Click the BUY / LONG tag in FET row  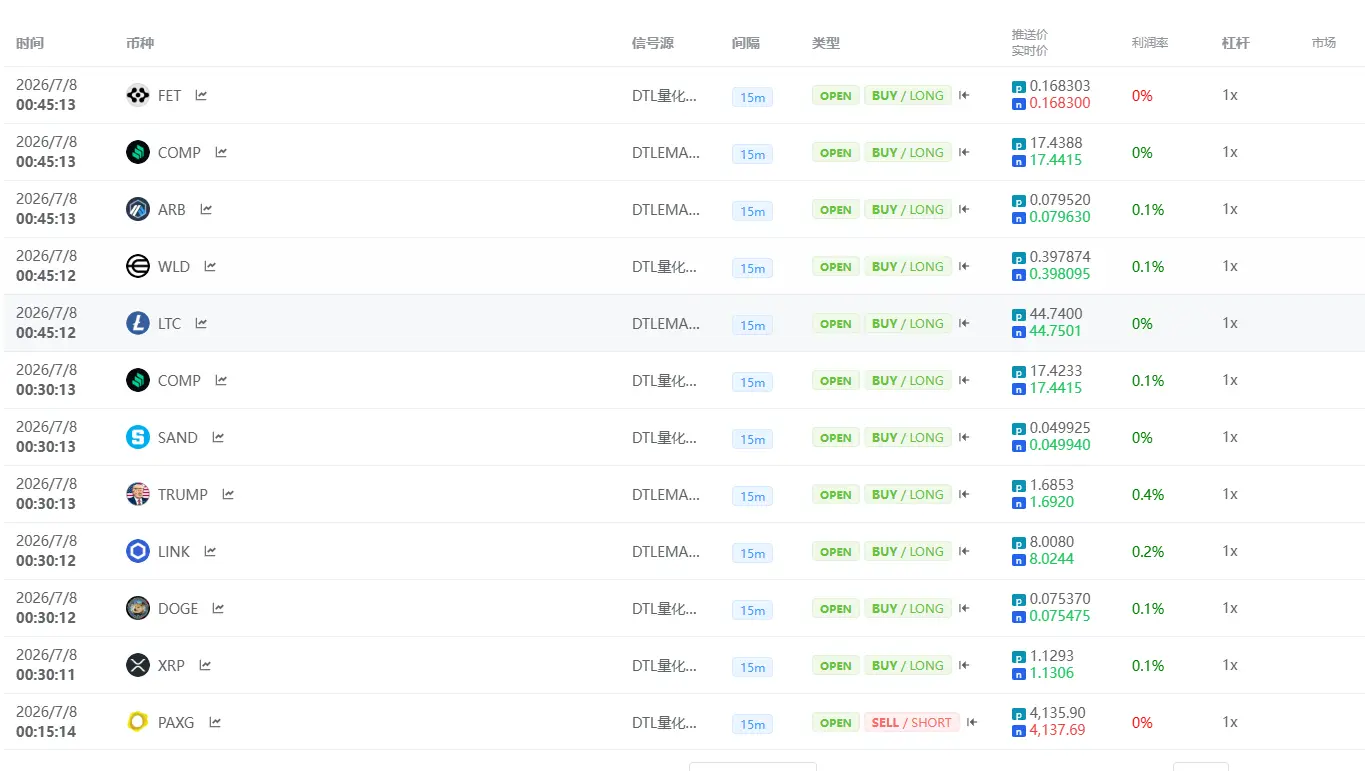(908, 96)
